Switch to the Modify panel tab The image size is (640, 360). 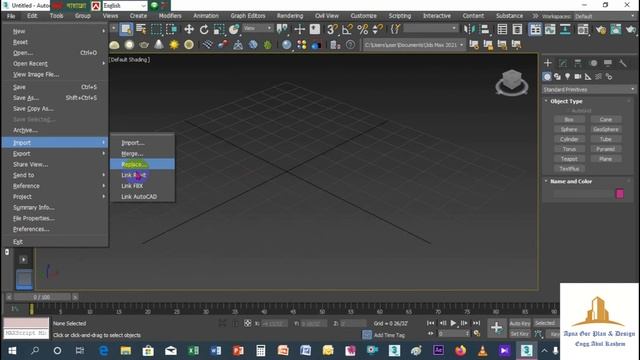(563, 63)
